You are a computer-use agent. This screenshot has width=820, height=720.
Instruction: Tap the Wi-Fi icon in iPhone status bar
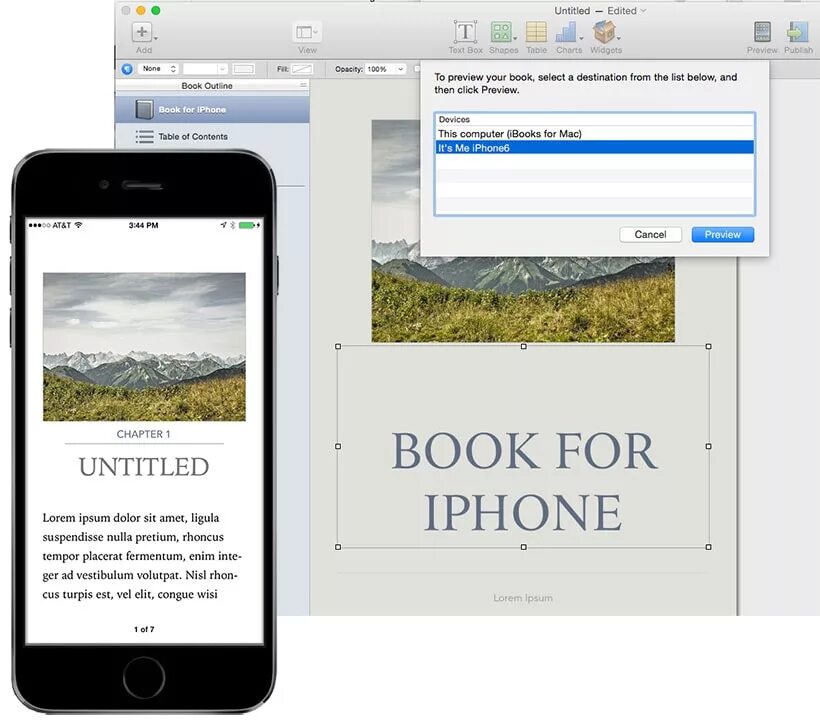point(78,225)
